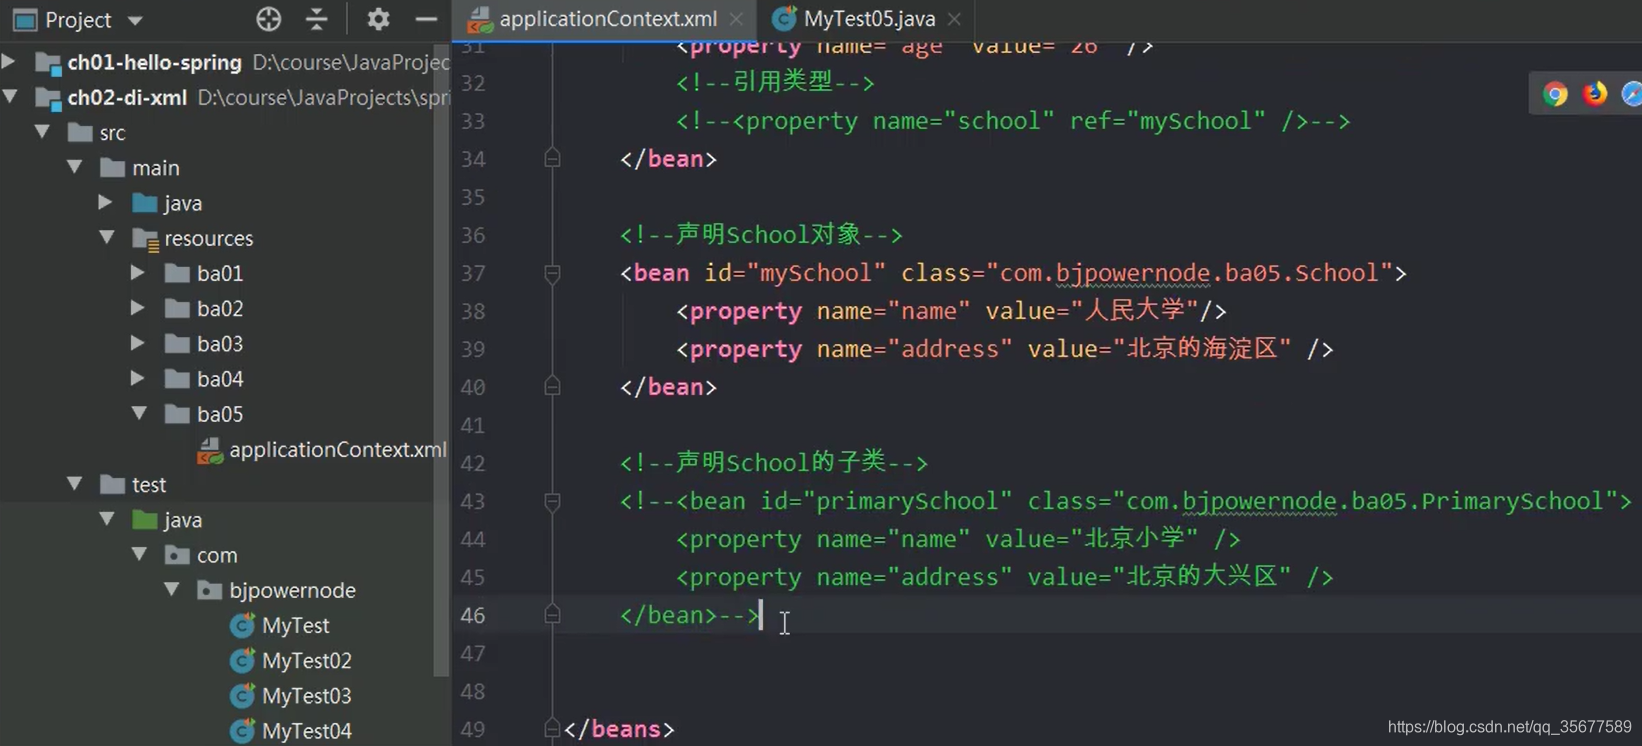Collapse the test folder

coord(75,484)
